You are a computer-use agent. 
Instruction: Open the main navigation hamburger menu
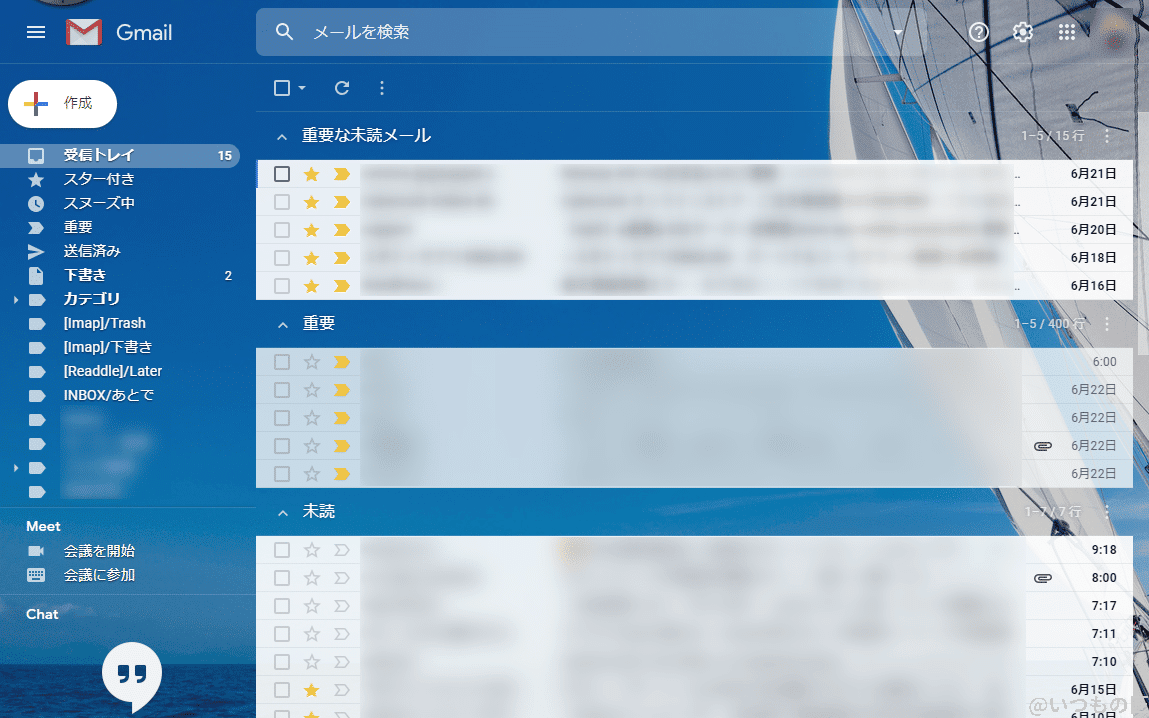tap(36, 32)
